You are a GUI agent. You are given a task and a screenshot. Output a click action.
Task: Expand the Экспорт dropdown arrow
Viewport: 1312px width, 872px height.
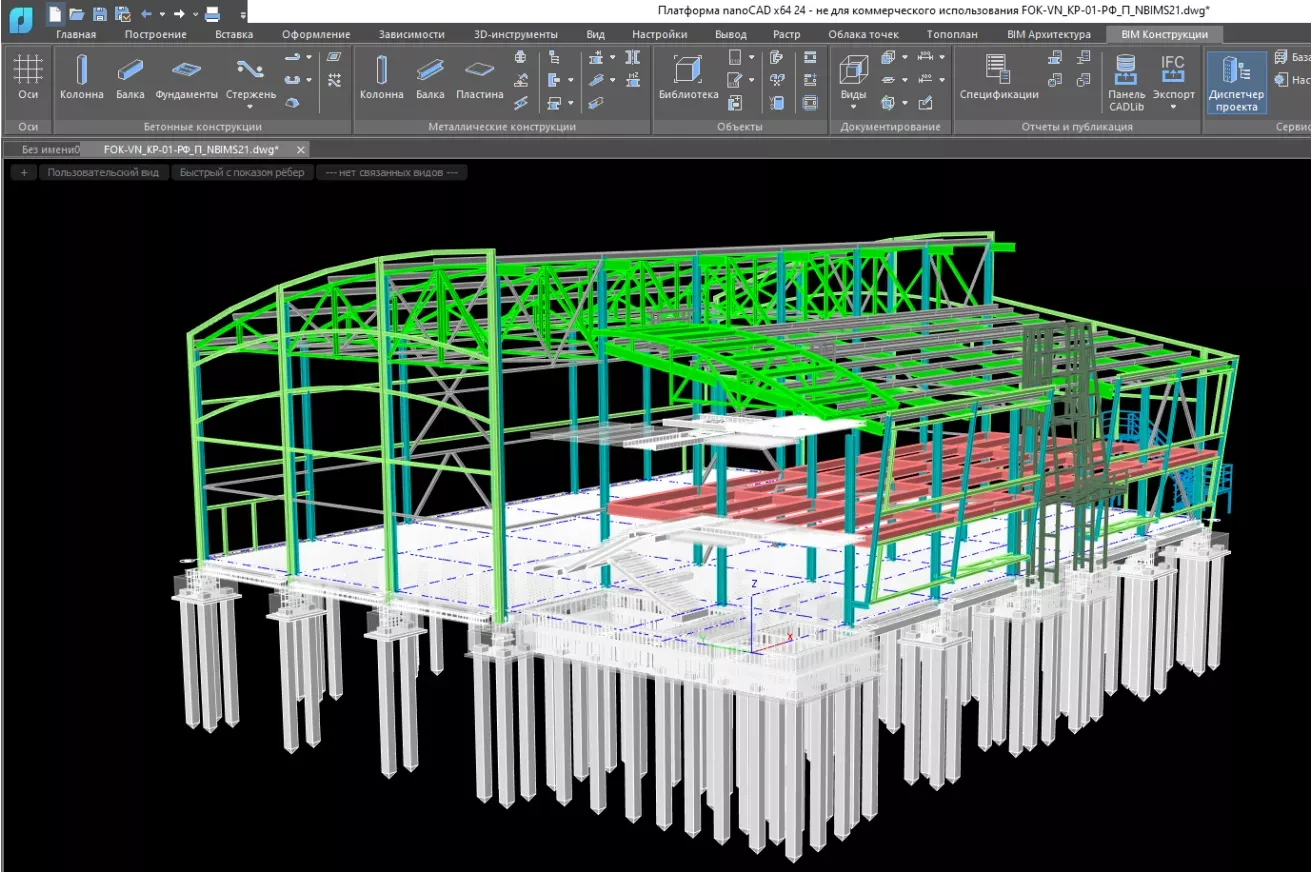point(1173,106)
